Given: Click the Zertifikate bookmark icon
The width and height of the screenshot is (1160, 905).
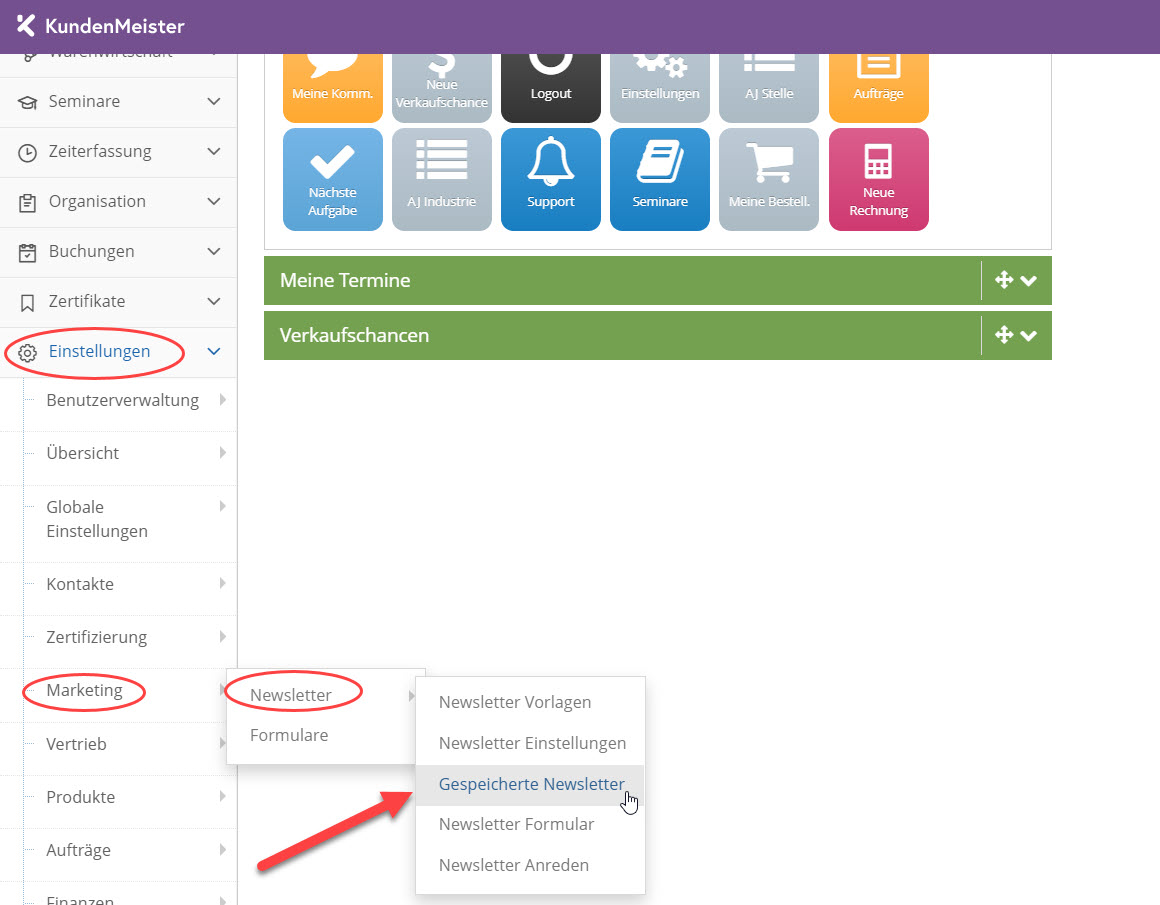Looking at the screenshot, I should pos(27,303).
